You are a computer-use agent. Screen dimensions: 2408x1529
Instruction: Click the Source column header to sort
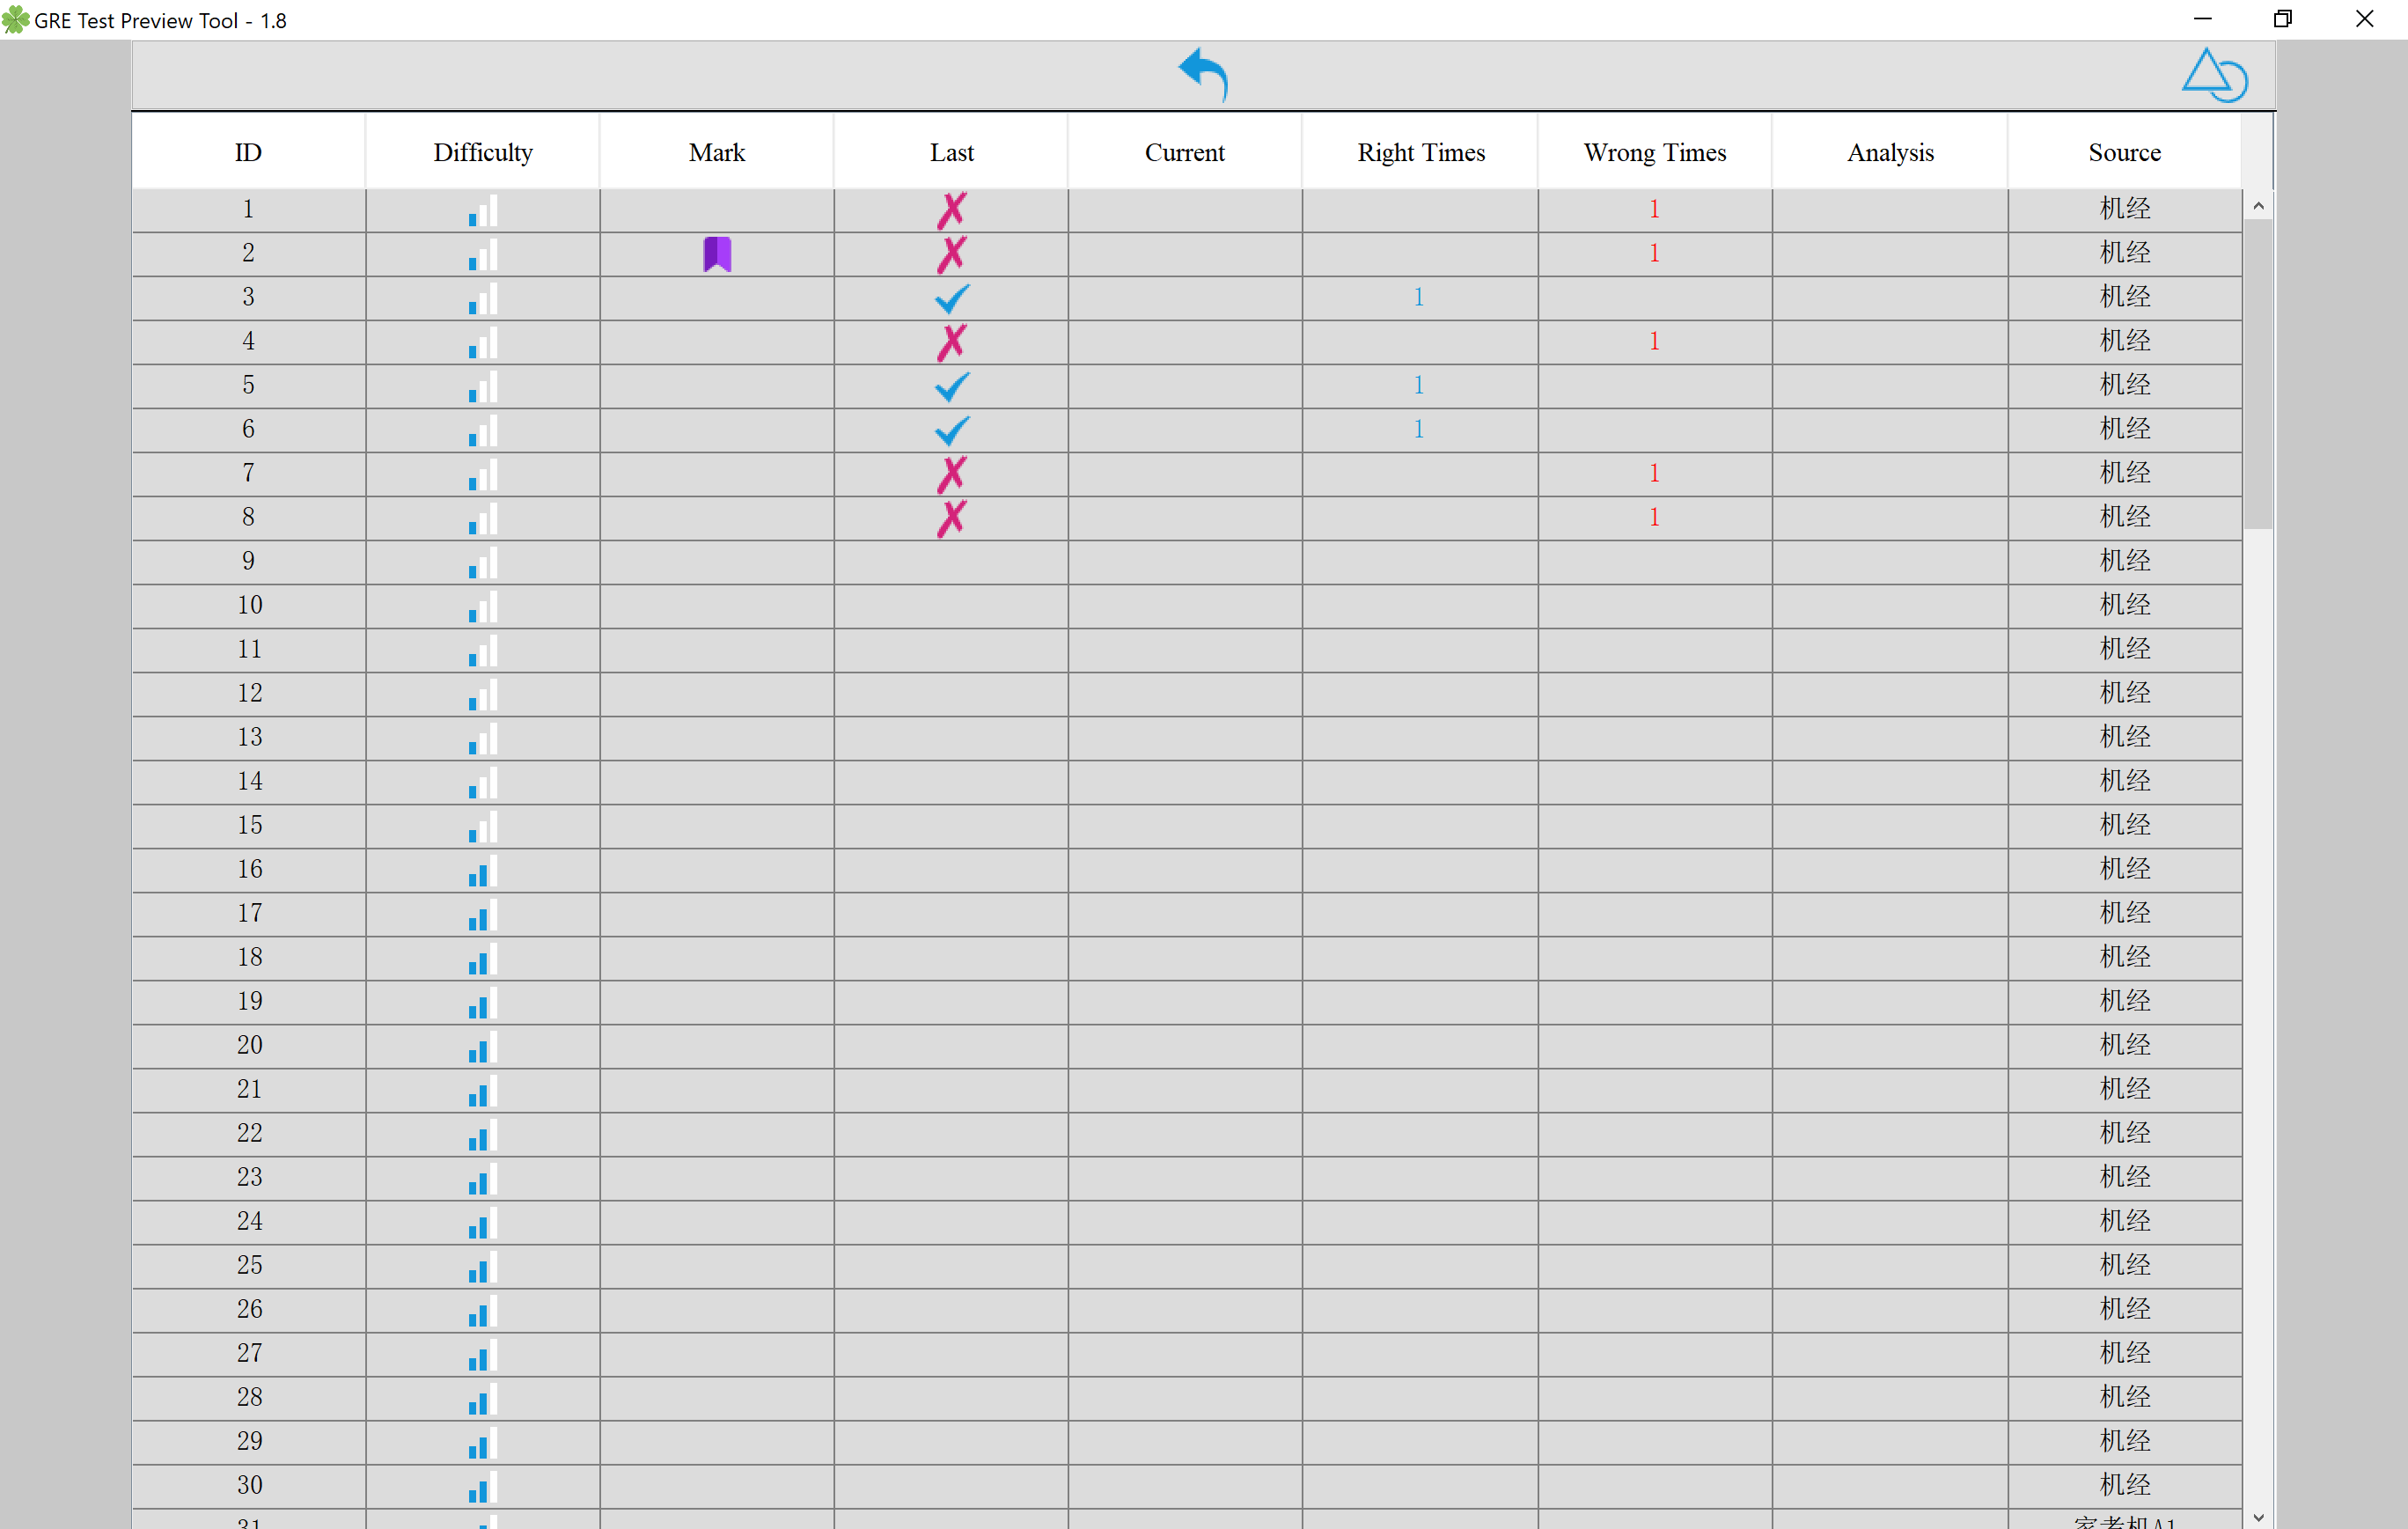tap(2124, 154)
